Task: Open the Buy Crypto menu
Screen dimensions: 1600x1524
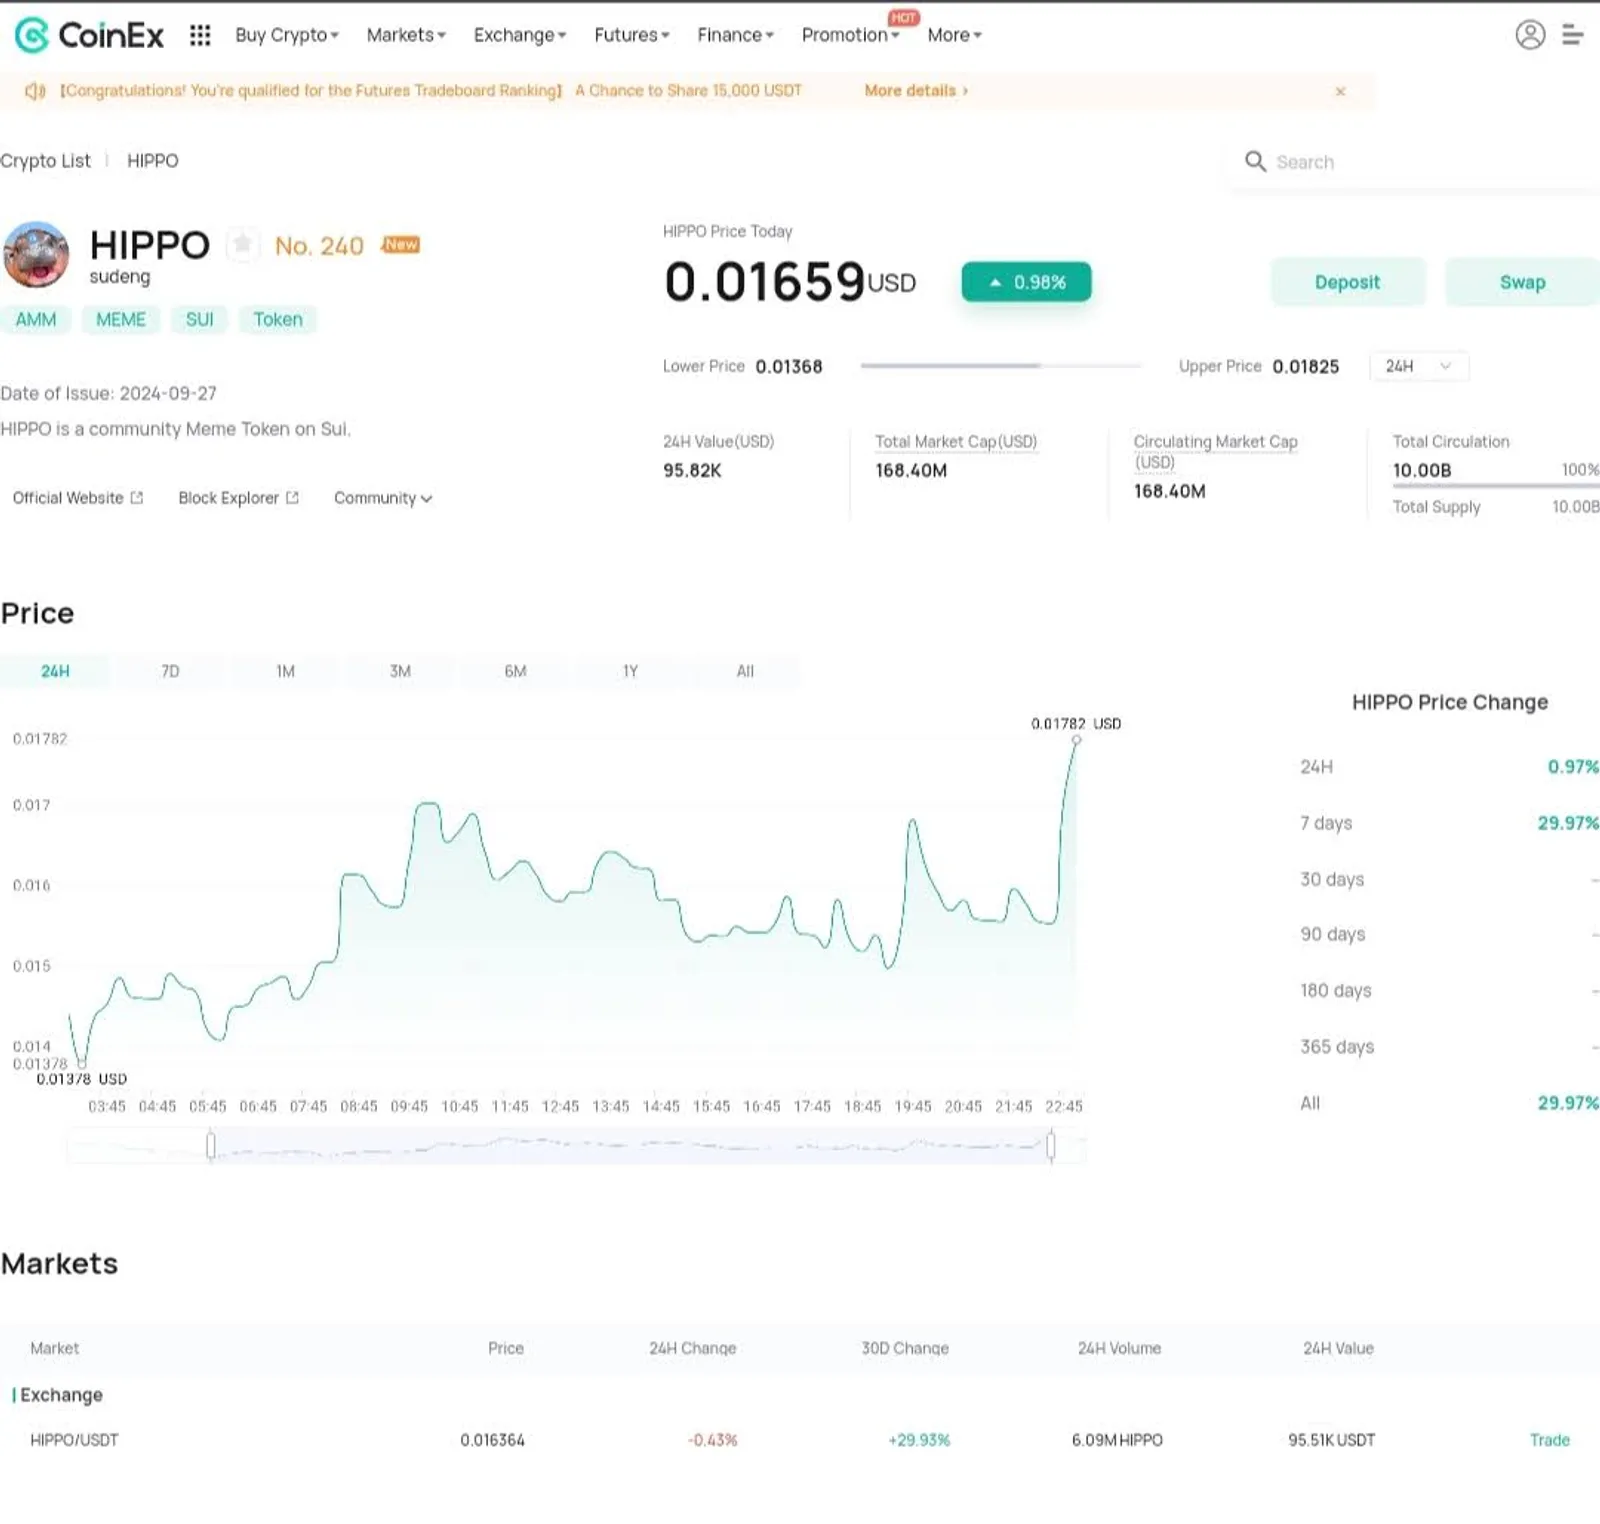Action: [287, 35]
